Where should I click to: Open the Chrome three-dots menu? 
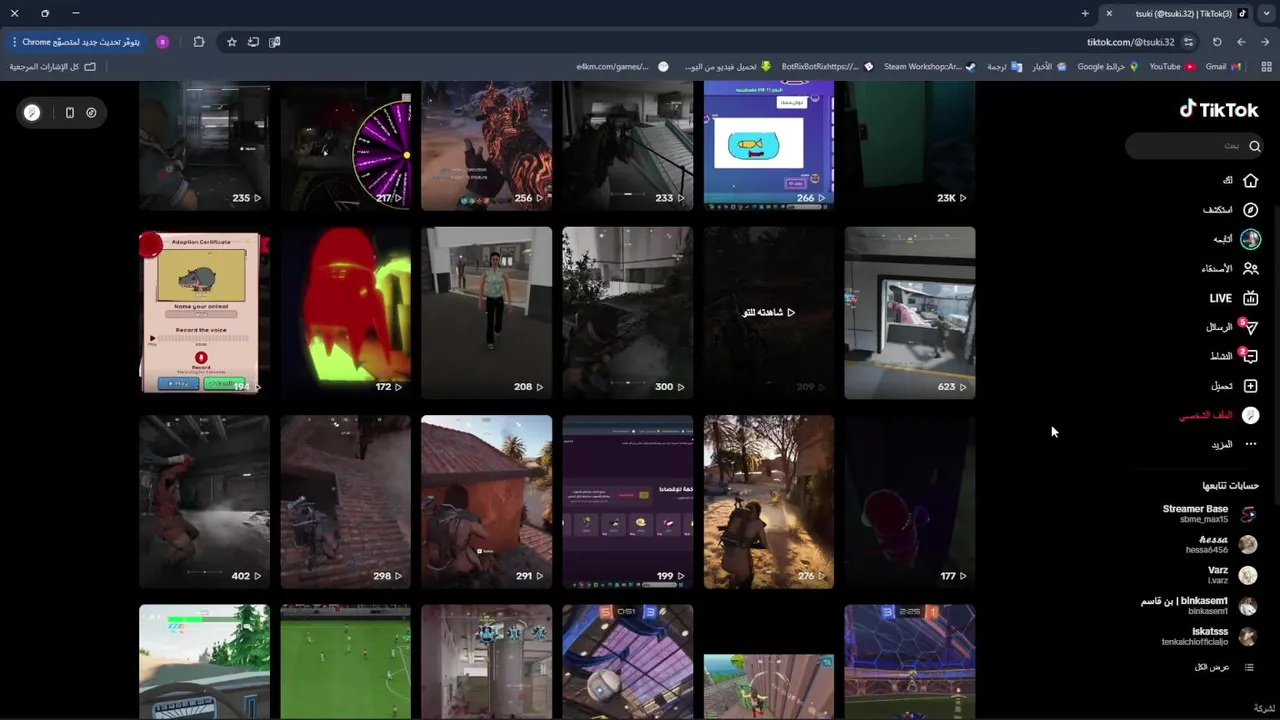point(14,42)
